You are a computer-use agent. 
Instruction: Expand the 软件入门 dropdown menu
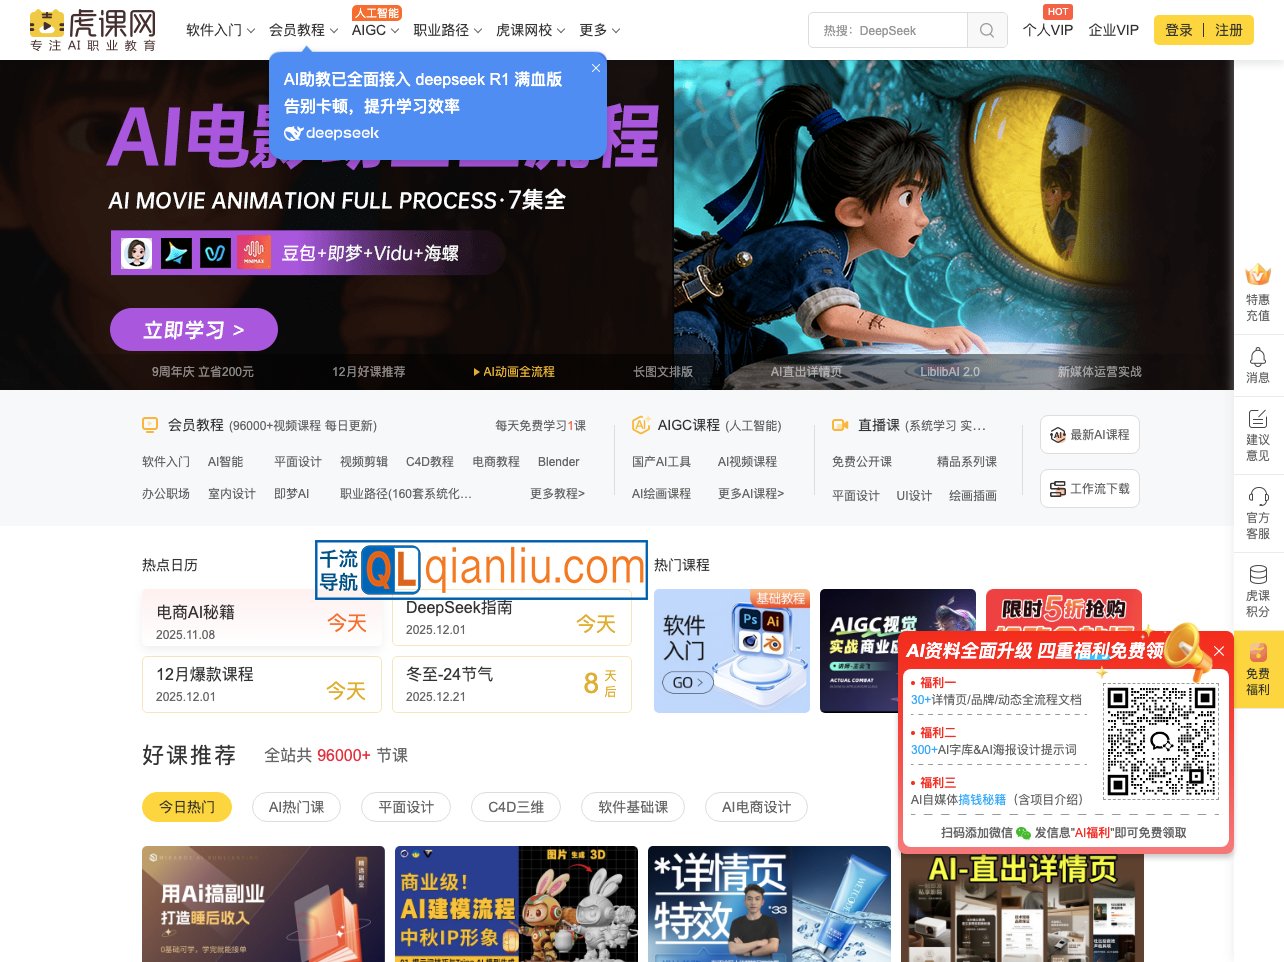[x=220, y=30]
